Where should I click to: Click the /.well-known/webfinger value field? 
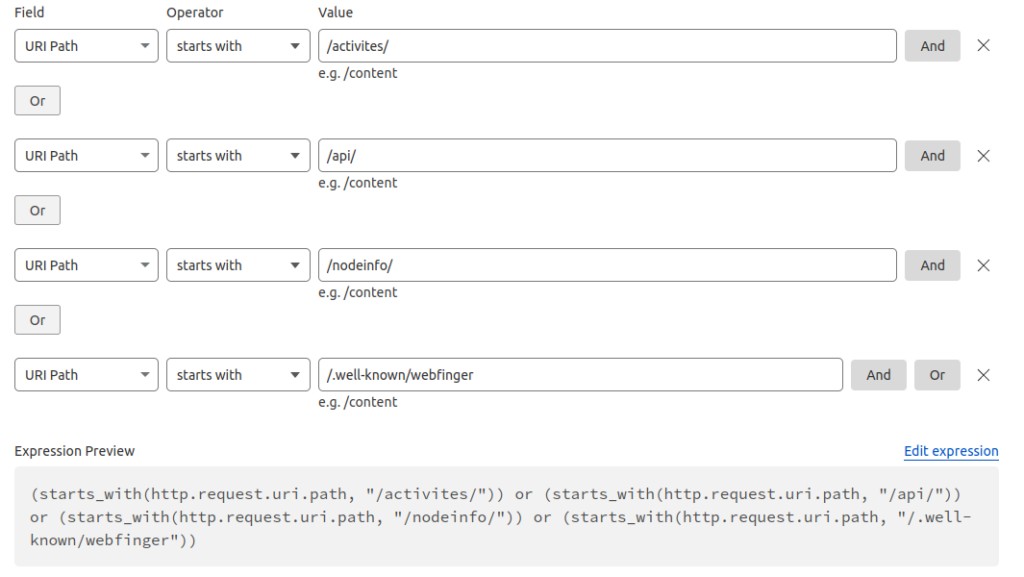click(x=580, y=375)
